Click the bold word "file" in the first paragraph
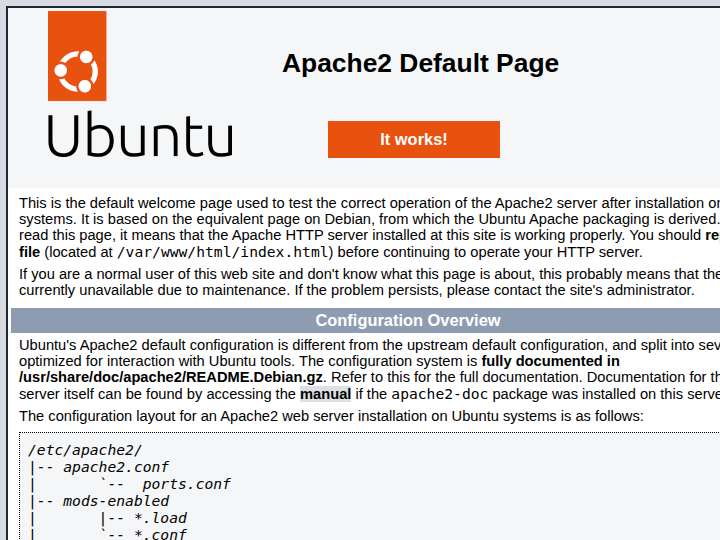The width and height of the screenshot is (720, 540). click(30, 252)
